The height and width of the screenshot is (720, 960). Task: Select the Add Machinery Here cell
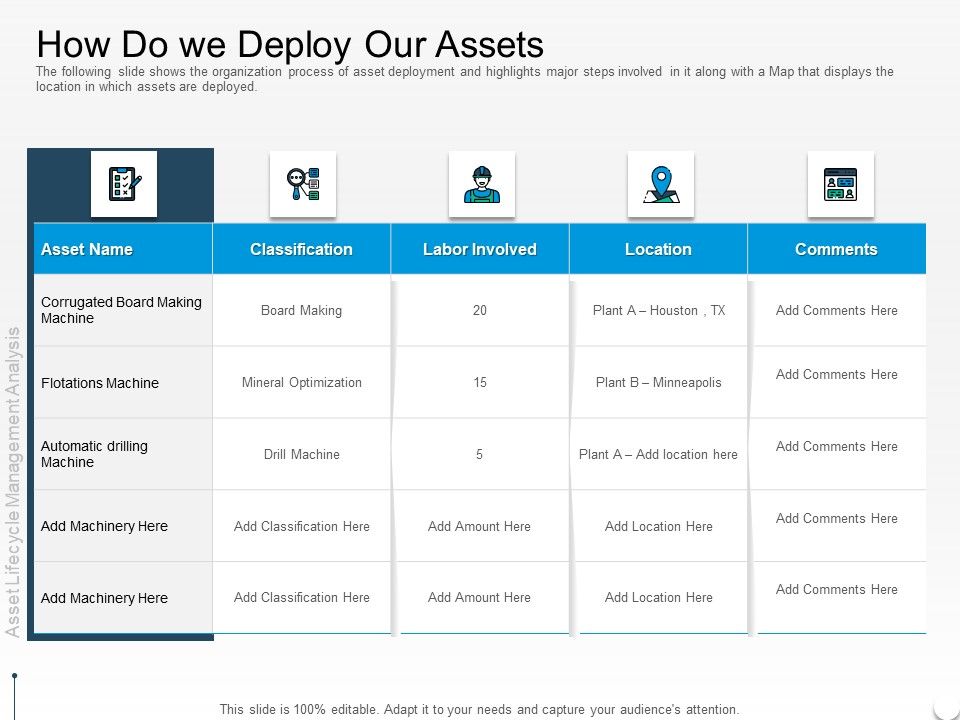[104, 526]
